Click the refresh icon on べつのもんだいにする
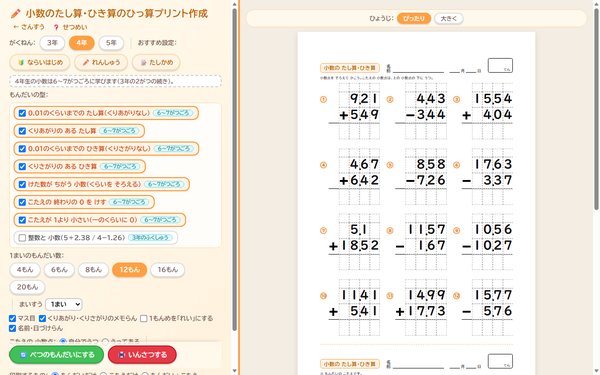The height and width of the screenshot is (375, 600). [23, 355]
